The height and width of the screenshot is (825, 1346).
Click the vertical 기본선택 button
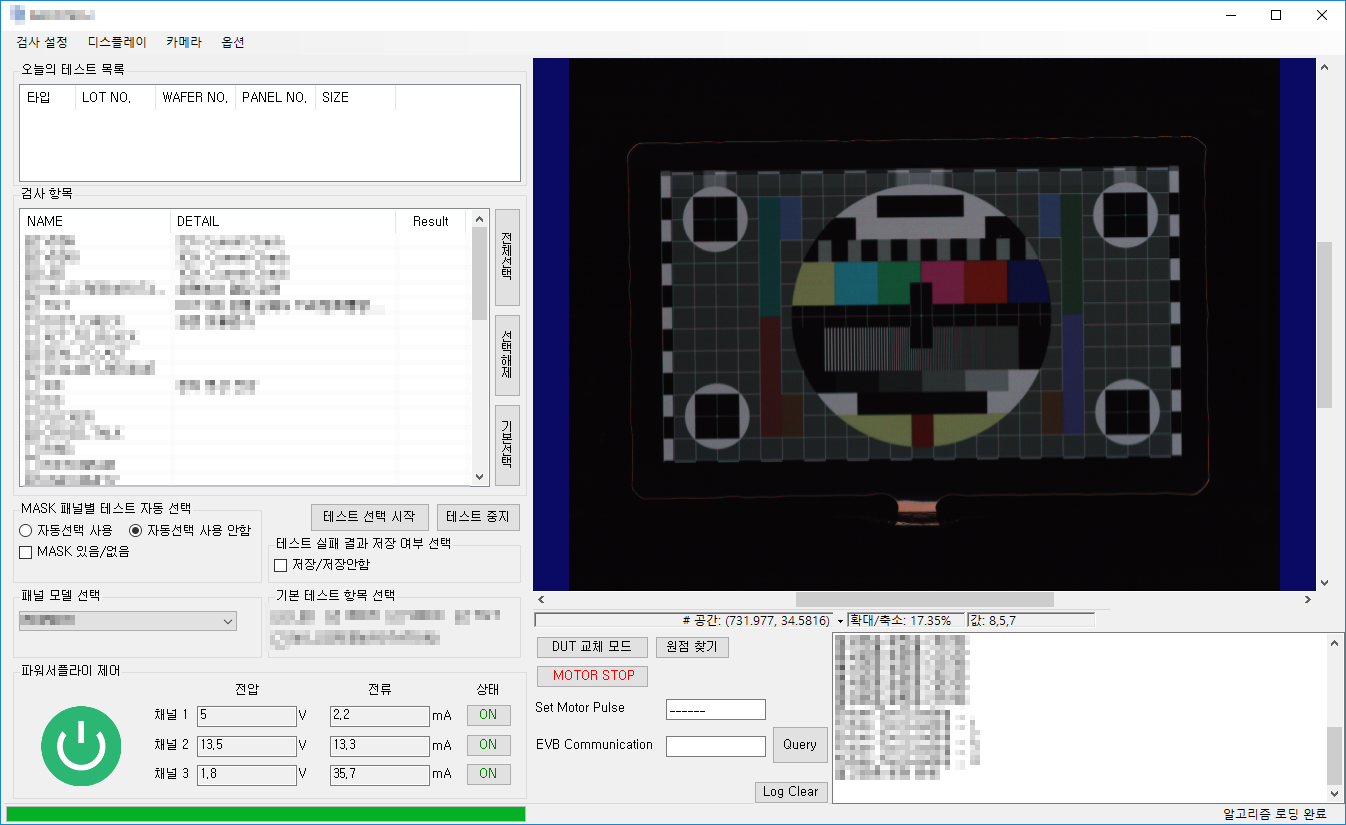click(508, 445)
